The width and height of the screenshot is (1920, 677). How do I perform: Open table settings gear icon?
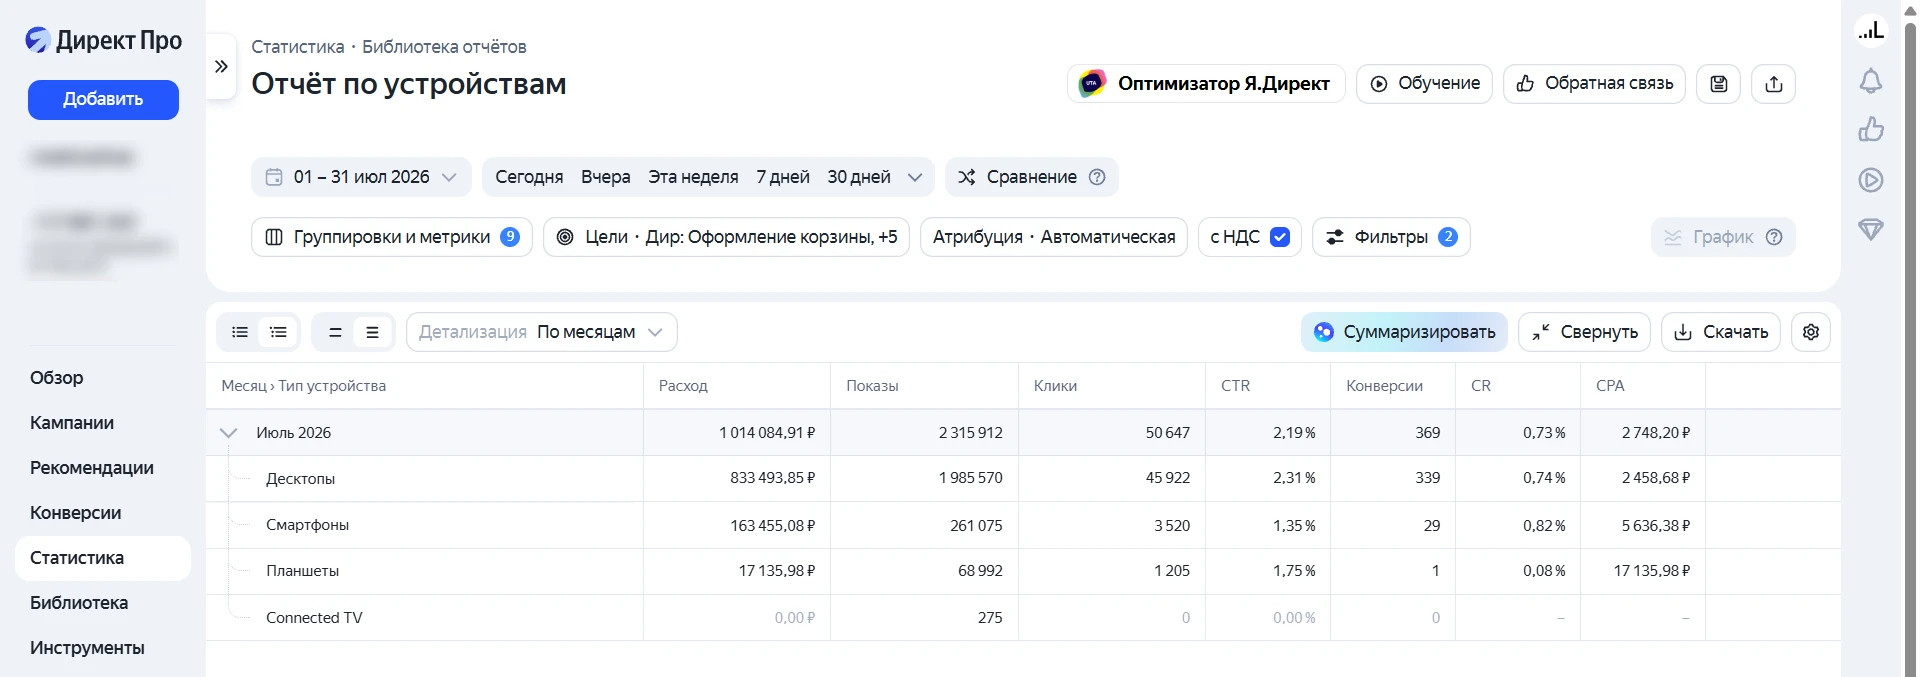pos(1810,332)
